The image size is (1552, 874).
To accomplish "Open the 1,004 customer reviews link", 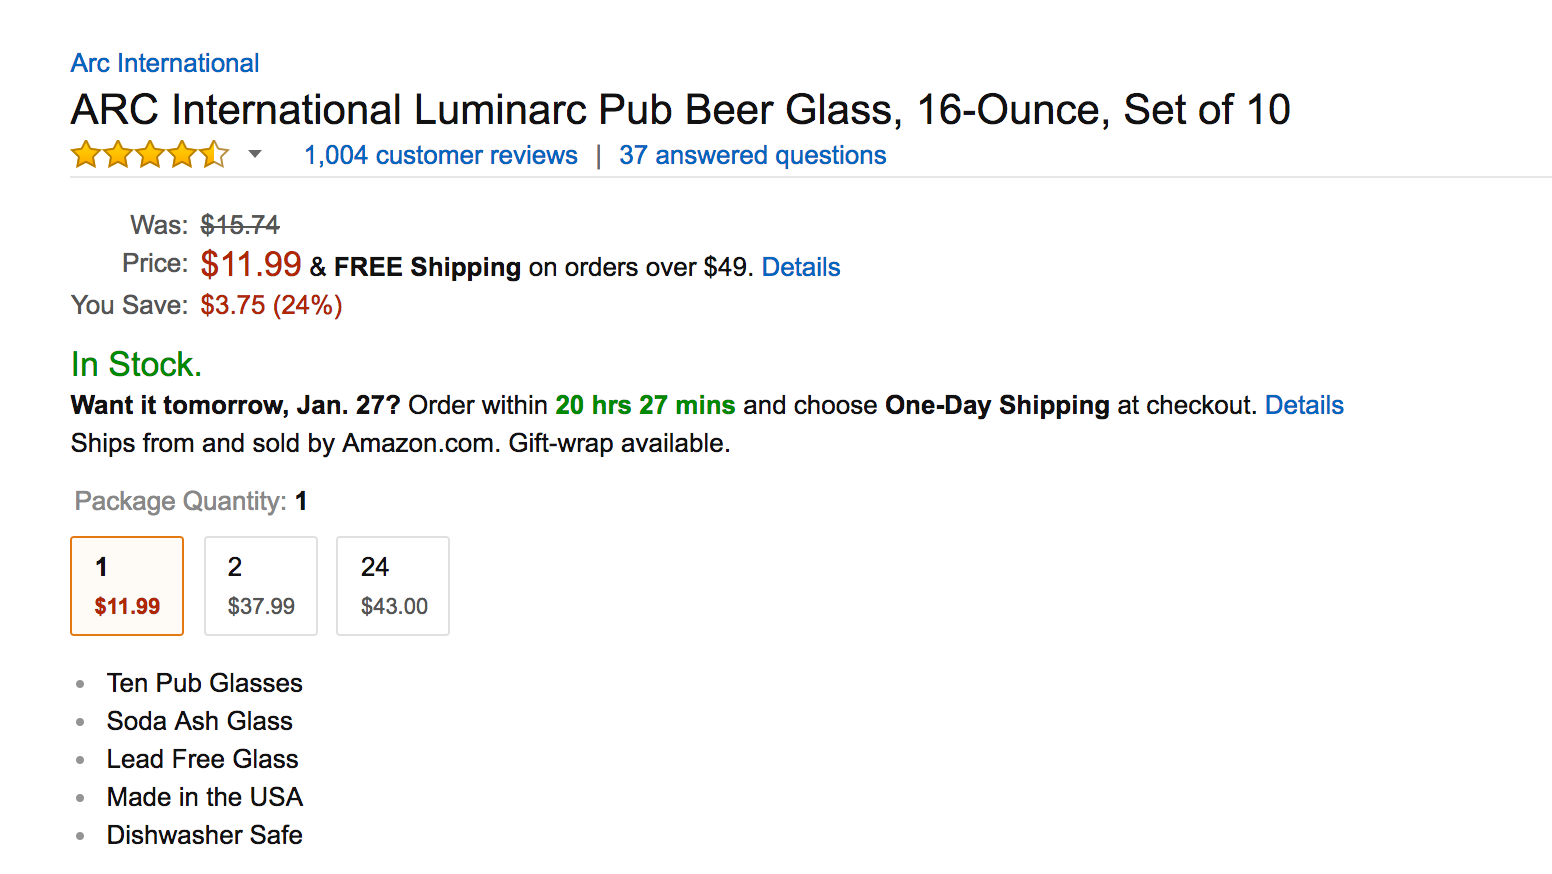I will 440,155.
